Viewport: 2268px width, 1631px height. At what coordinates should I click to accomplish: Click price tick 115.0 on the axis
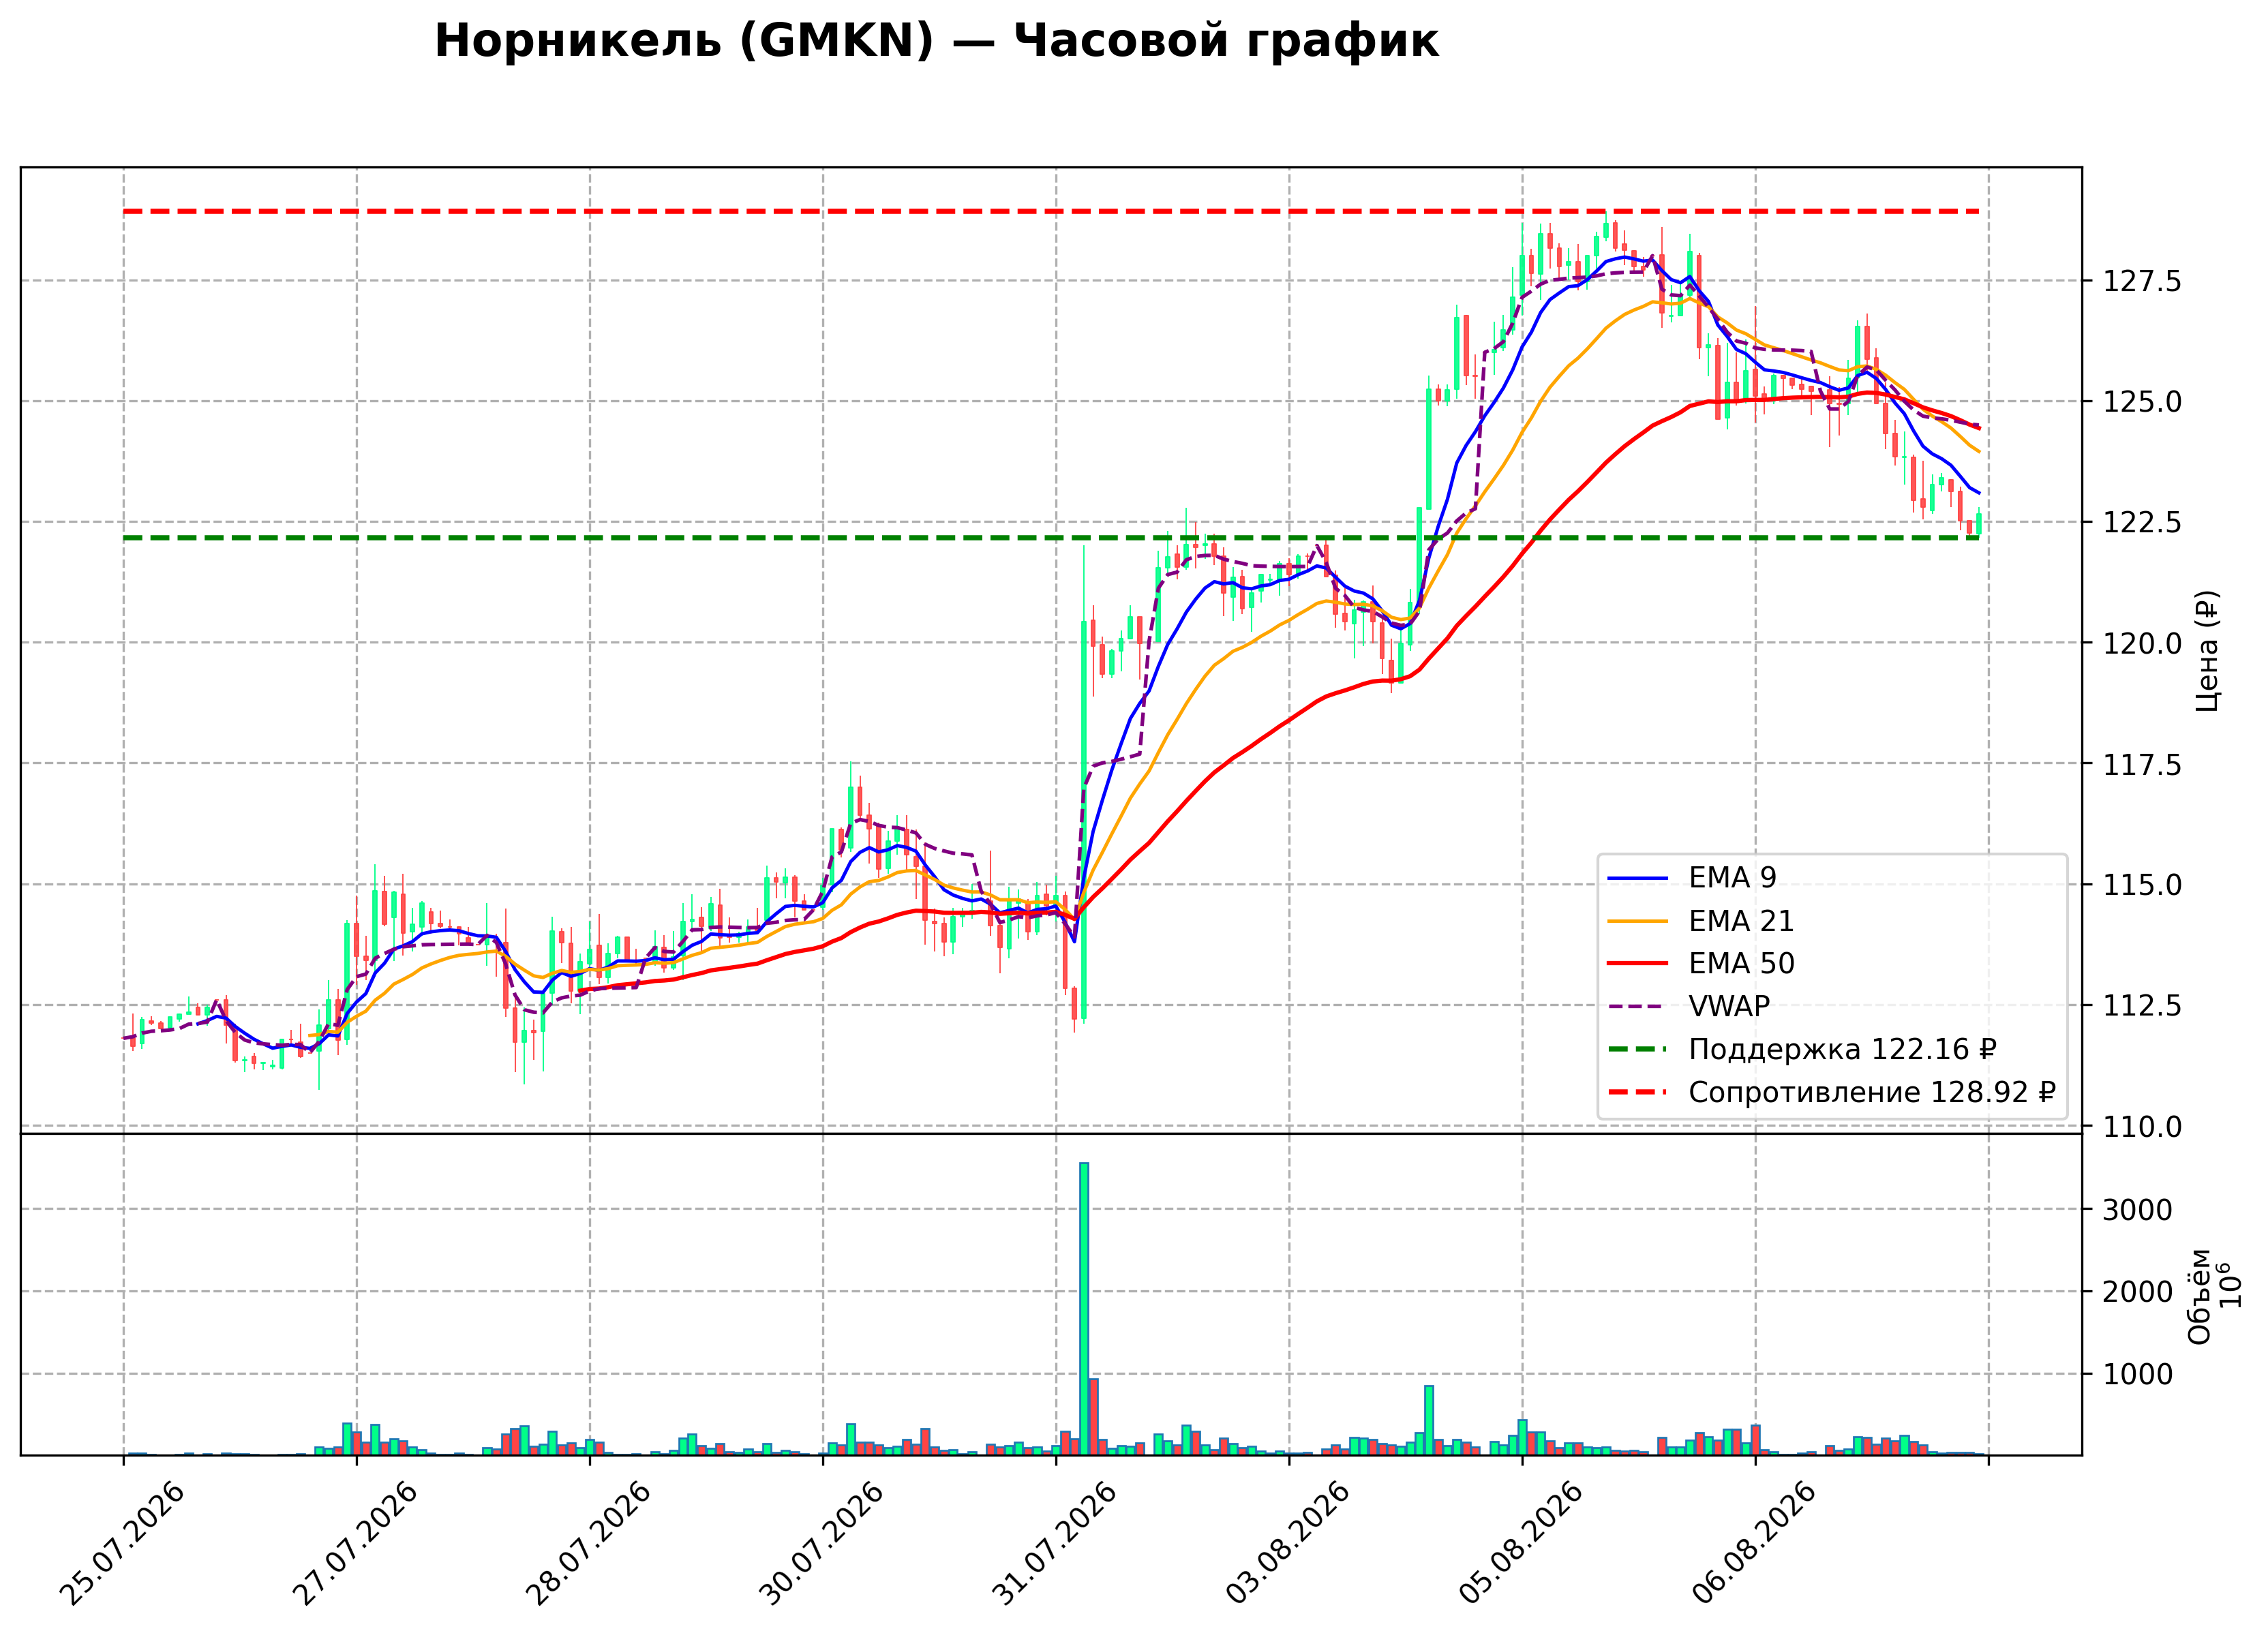(2141, 885)
